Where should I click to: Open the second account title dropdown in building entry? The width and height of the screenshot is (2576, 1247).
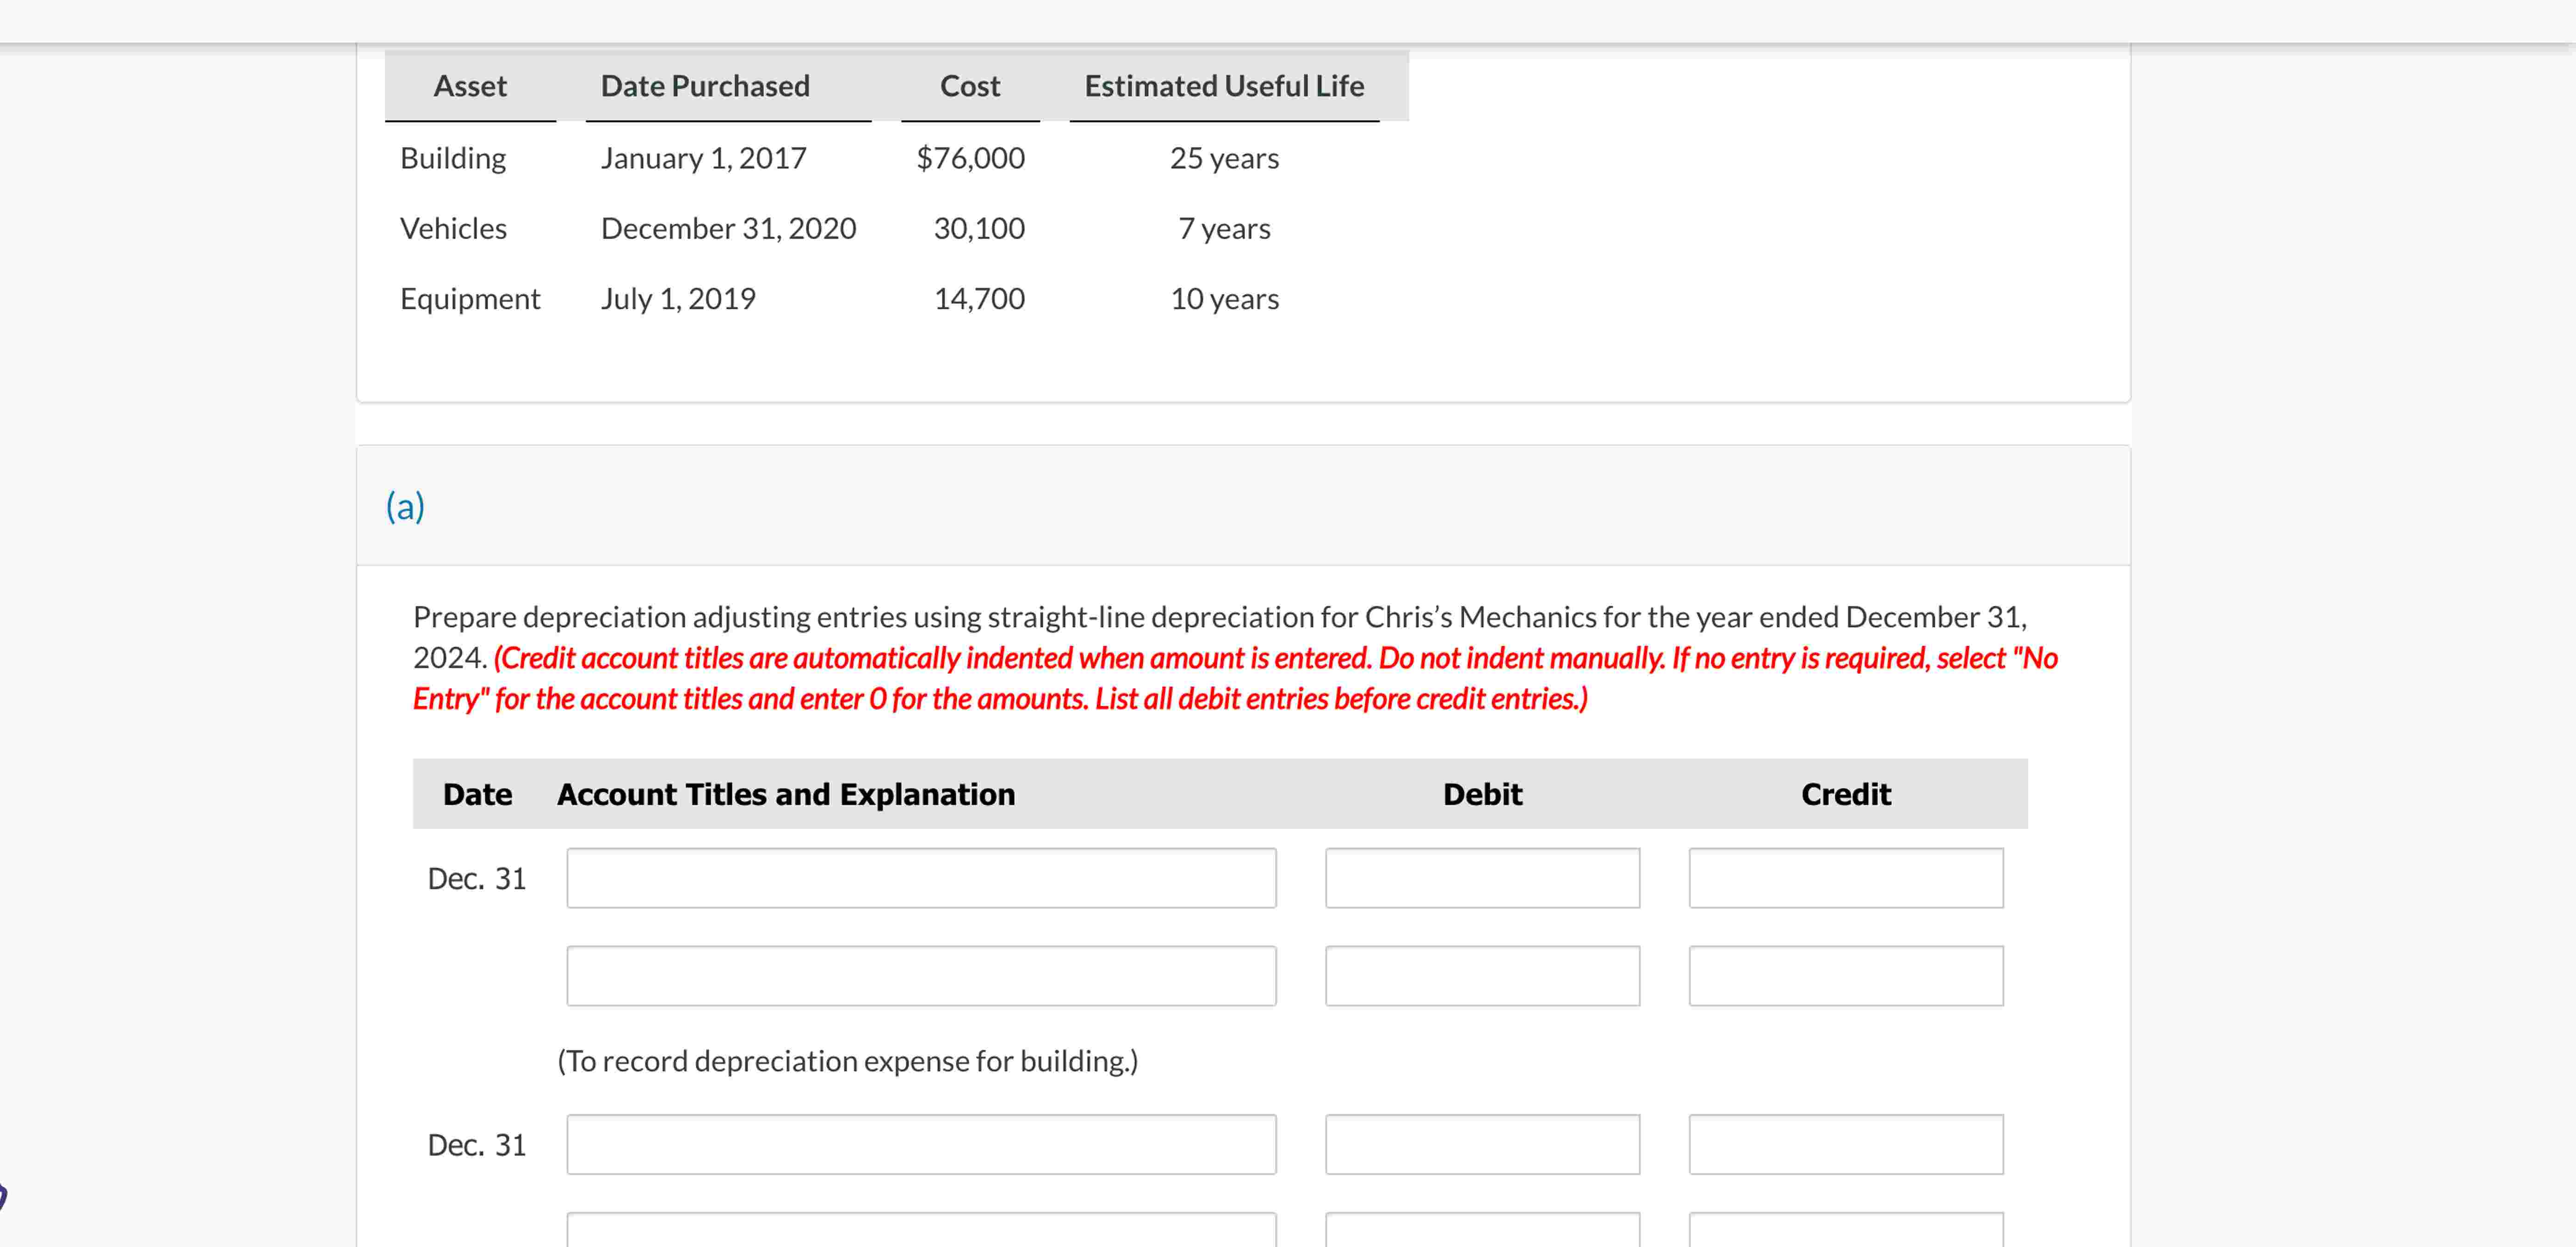coord(920,975)
